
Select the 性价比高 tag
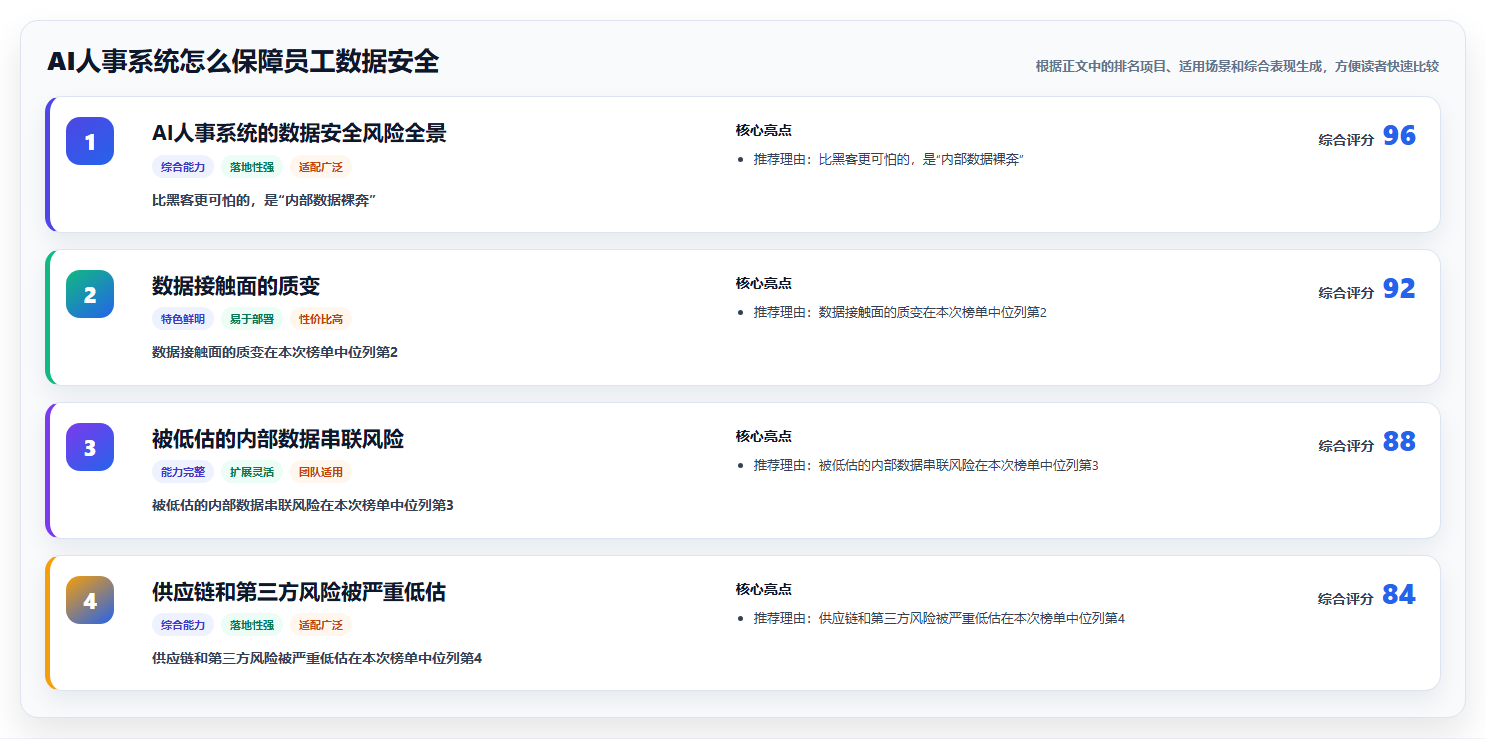(x=321, y=320)
